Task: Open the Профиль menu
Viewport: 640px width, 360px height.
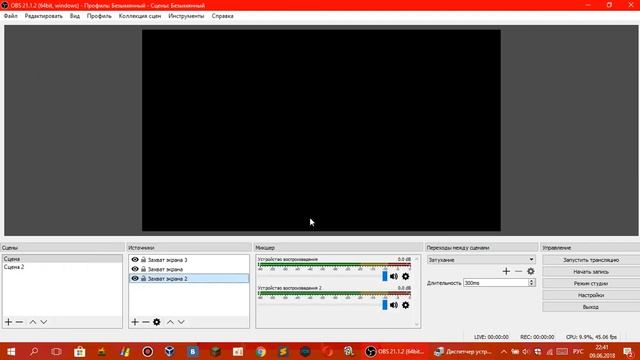Action: tap(99, 16)
